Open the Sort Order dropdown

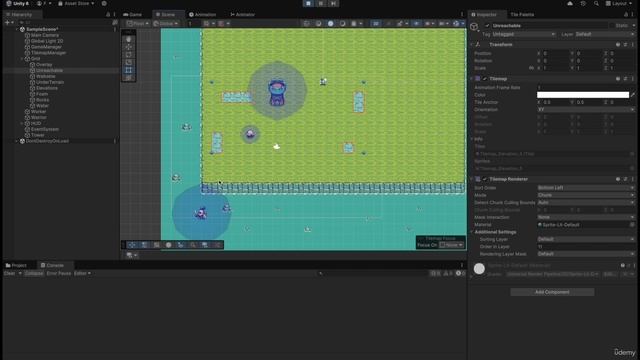[586, 188]
